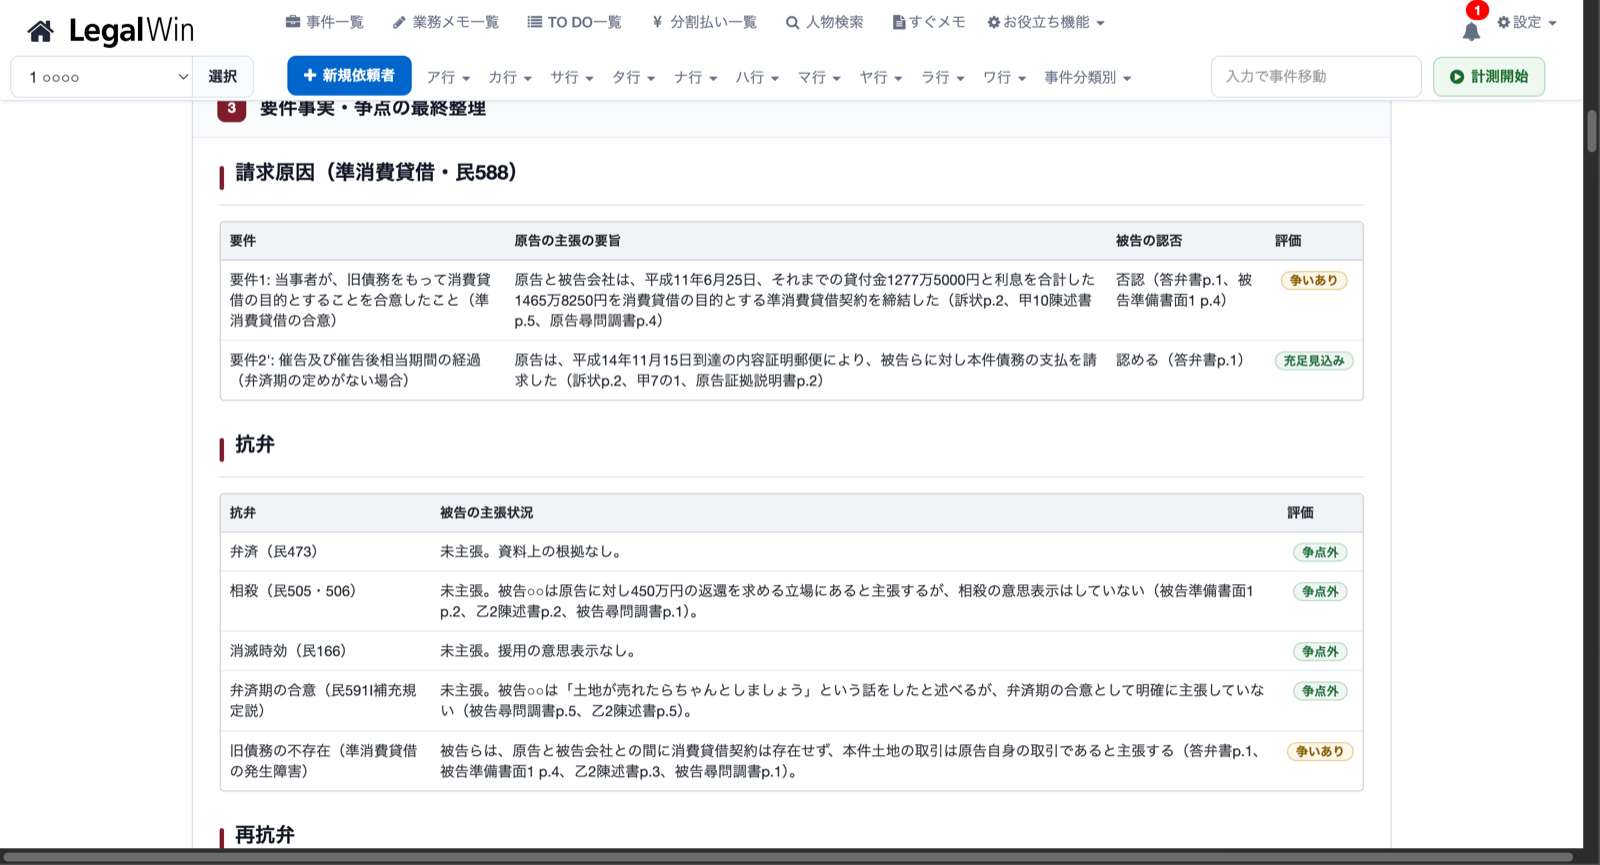Open the case selector combo box
Image resolution: width=1600 pixels, height=865 pixels.
coord(102,77)
